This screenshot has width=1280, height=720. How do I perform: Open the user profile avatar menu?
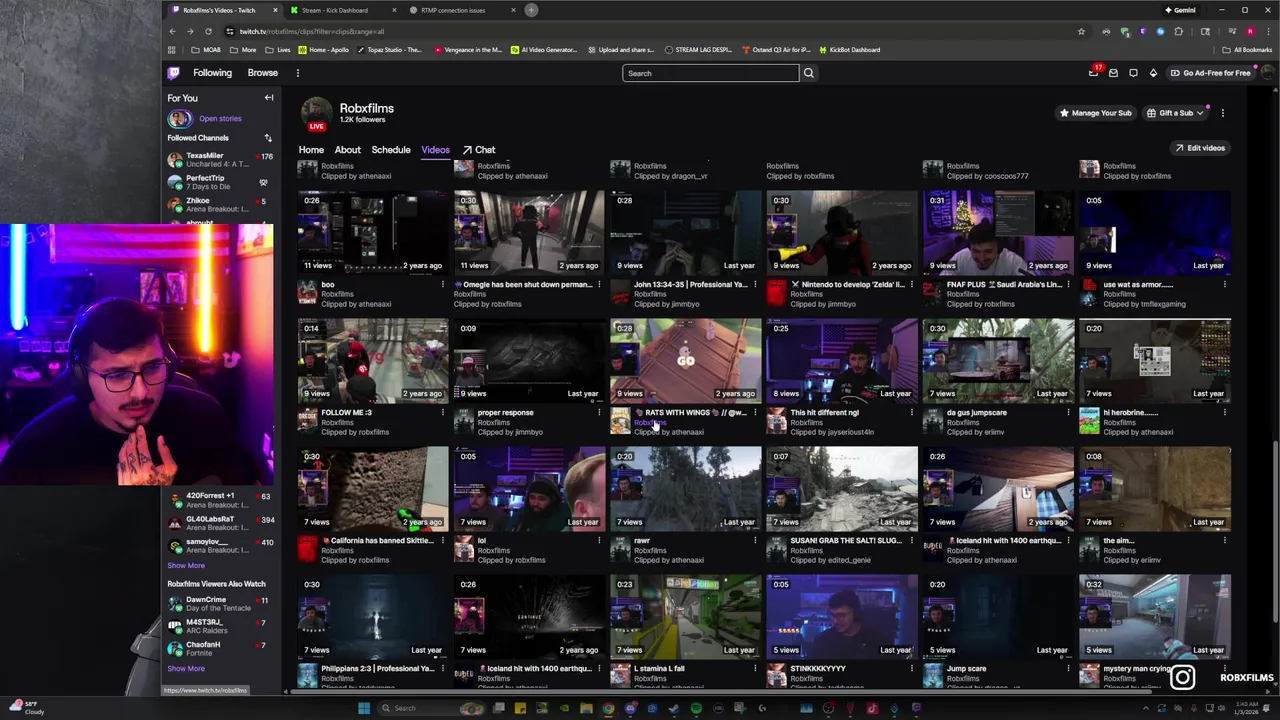(1269, 73)
